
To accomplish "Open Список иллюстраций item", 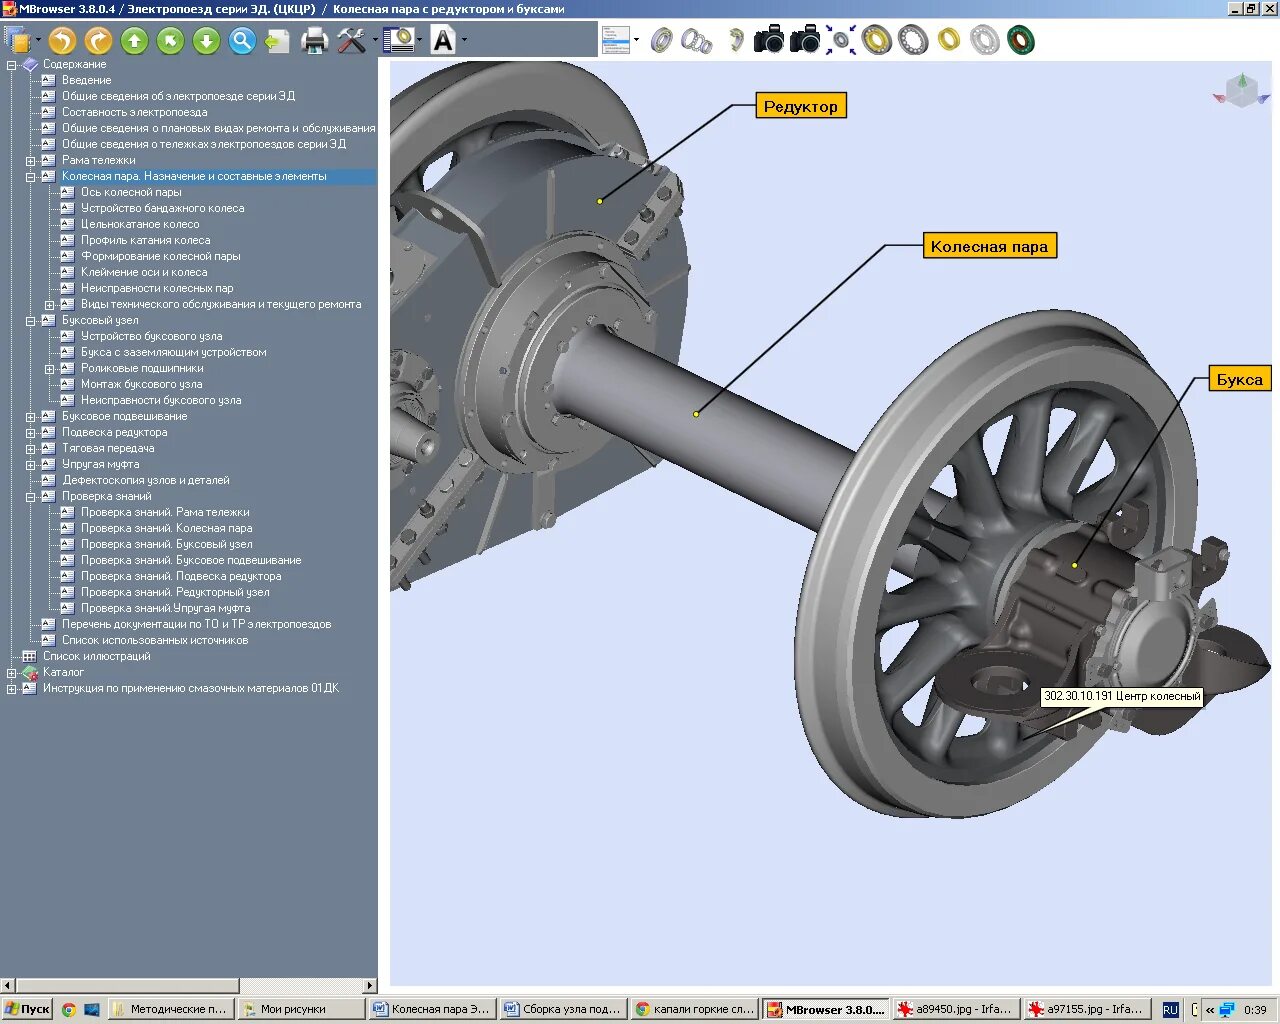I will point(96,656).
